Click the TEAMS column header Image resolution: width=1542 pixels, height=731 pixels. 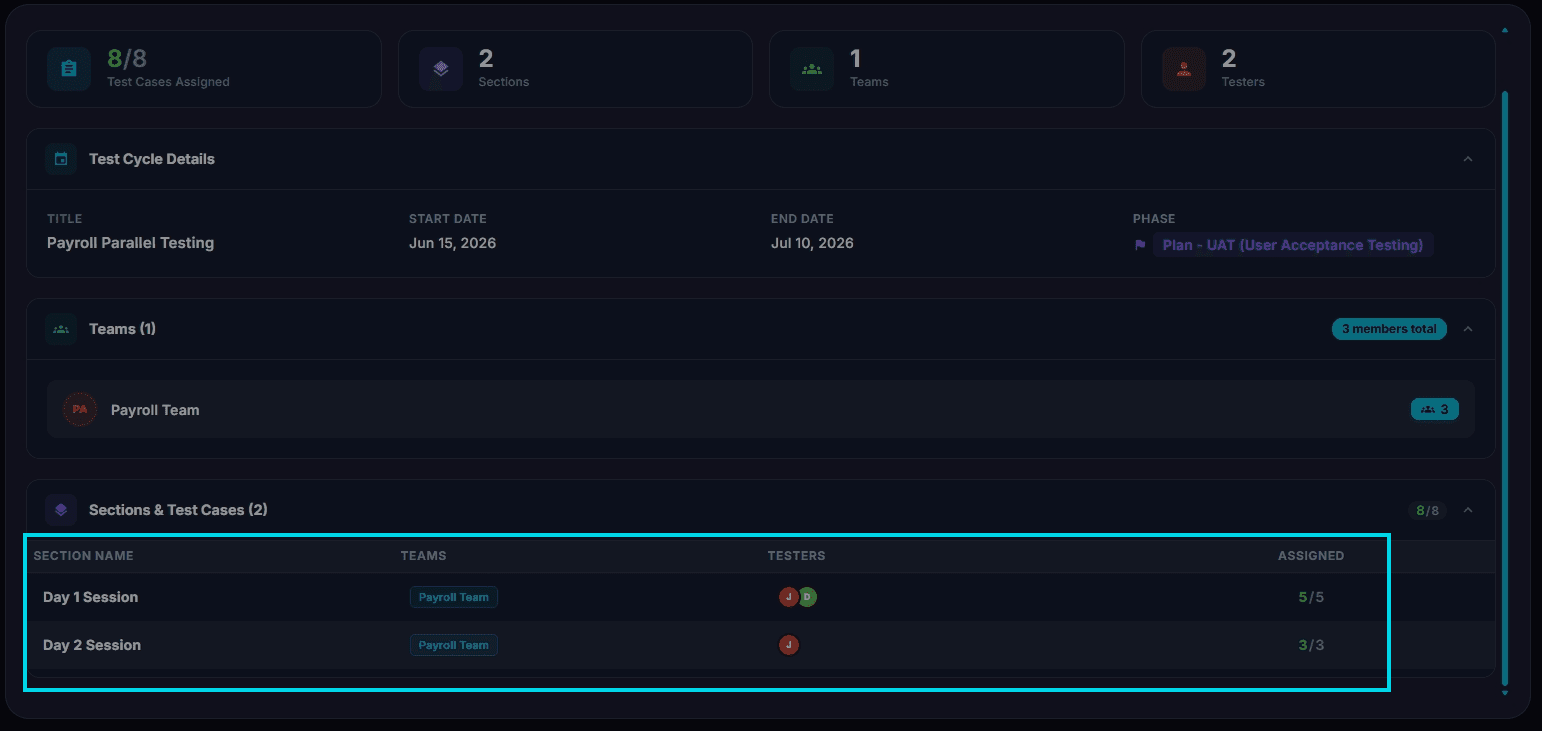coord(424,556)
